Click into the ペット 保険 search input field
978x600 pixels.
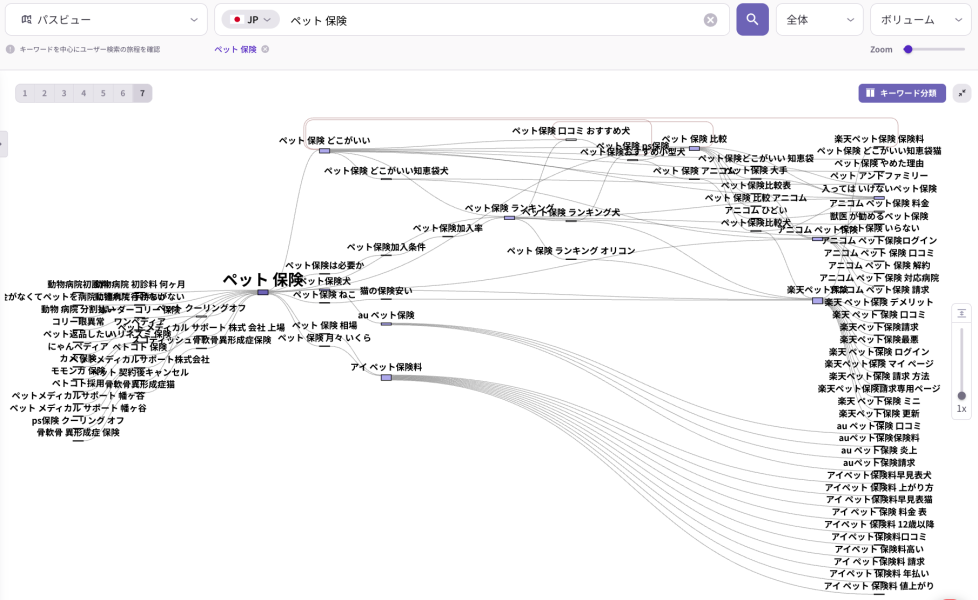point(490,20)
